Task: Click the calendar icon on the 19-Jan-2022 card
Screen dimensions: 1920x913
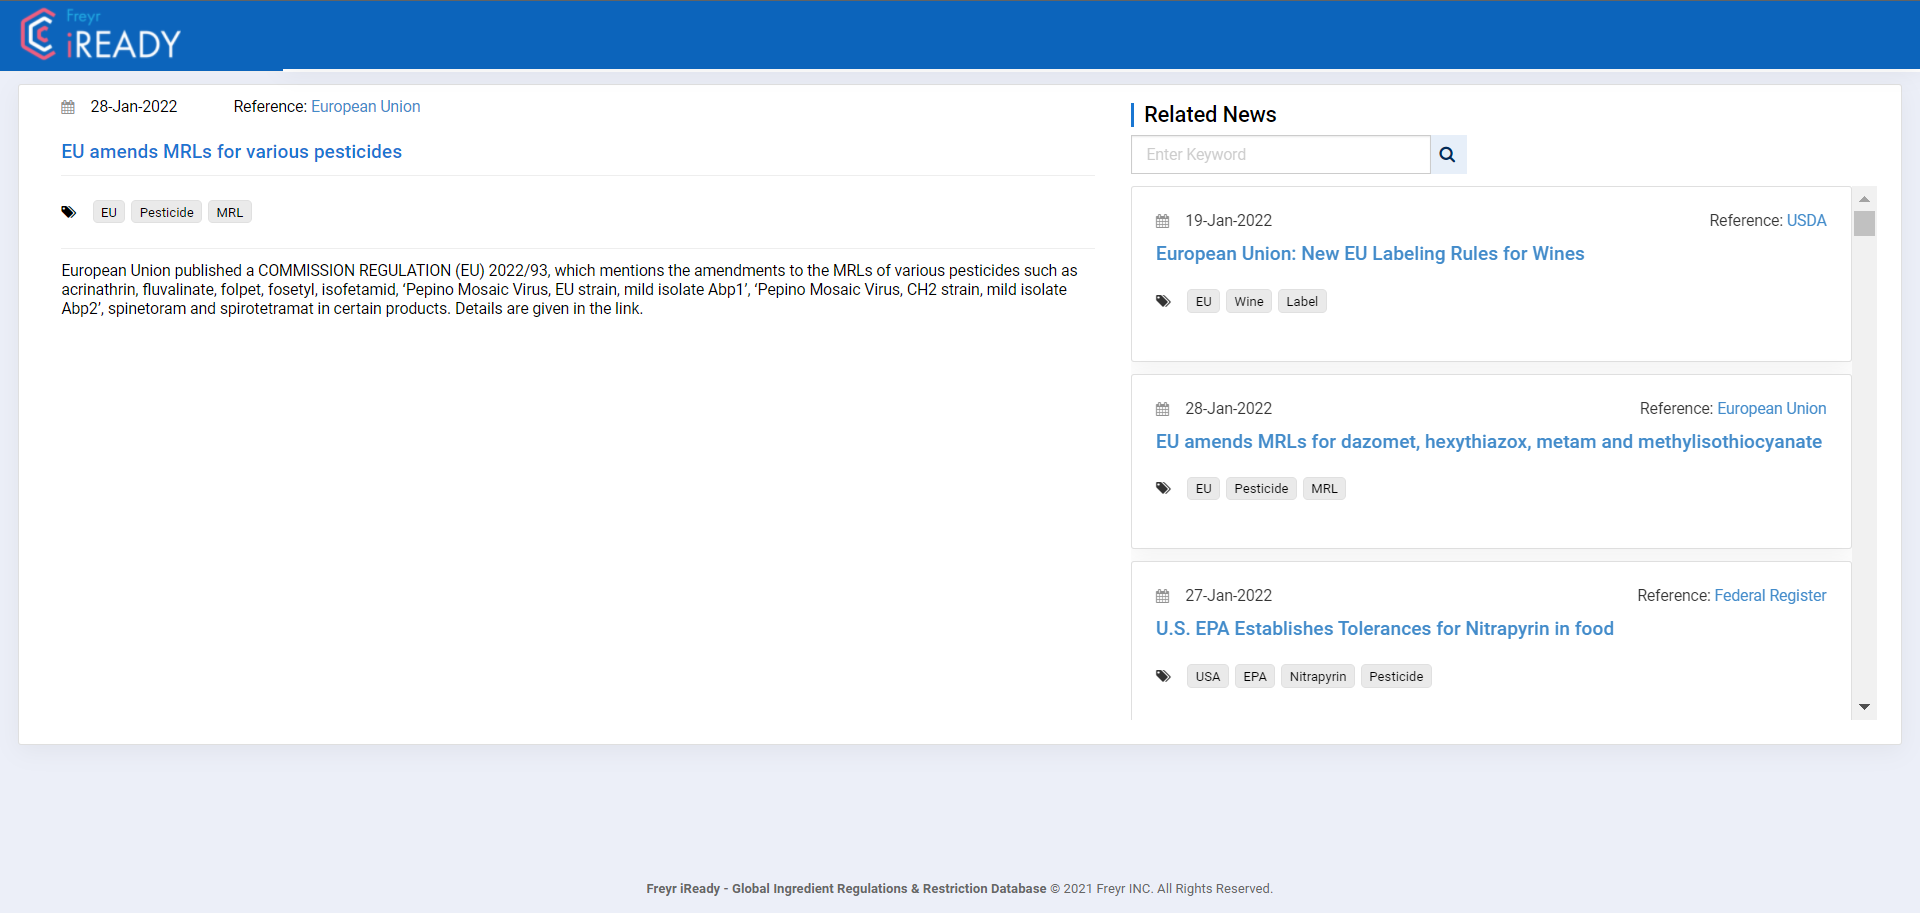Action: (1163, 220)
